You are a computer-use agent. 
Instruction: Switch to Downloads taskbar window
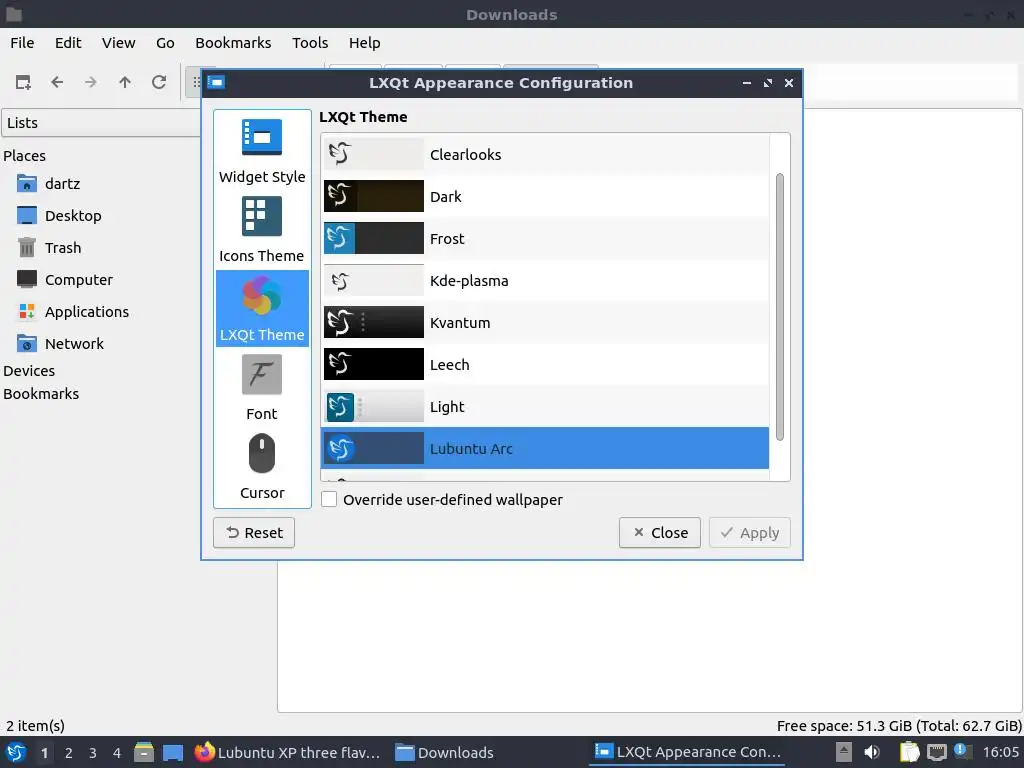coord(445,752)
